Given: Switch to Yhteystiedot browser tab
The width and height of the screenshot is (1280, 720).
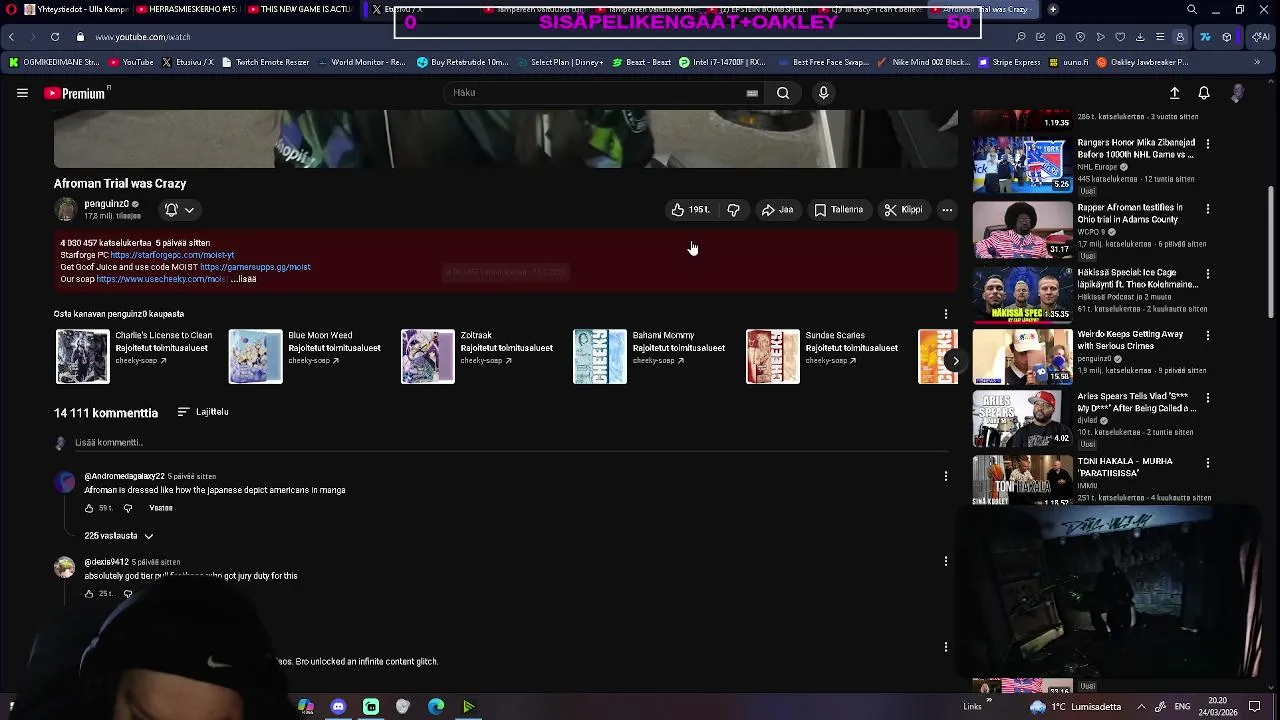Looking at the screenshot, I should pos(75,10).
